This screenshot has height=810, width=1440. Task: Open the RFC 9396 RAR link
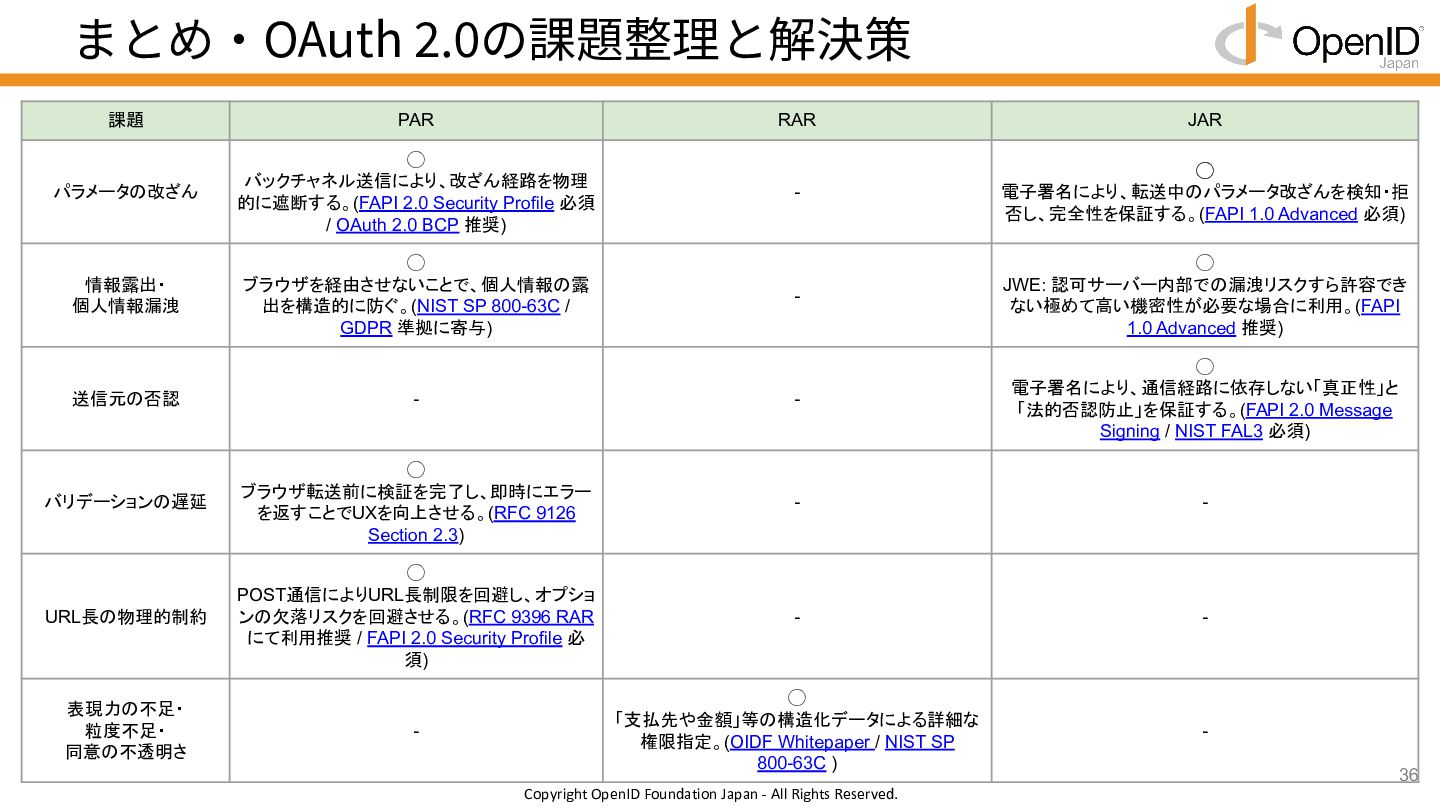point(531,617)
